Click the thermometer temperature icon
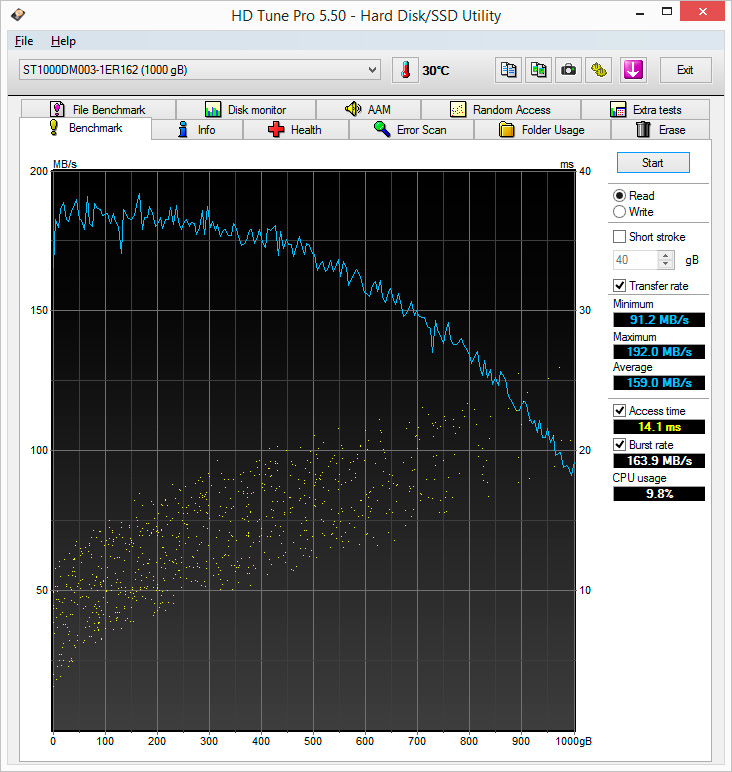This screenshot has width=732, height=772. click(406, 70)
